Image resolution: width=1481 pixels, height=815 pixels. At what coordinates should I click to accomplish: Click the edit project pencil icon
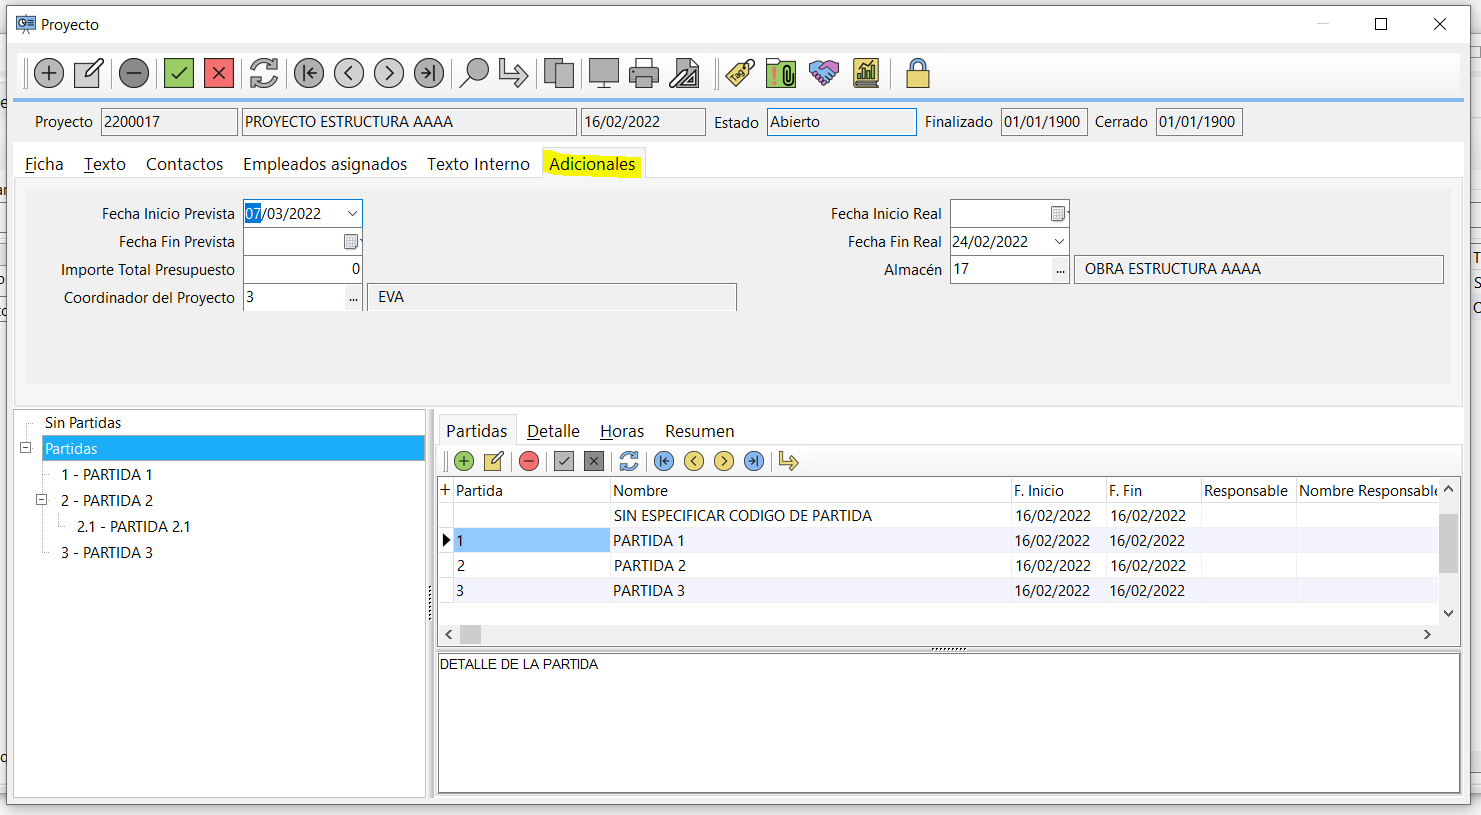[x=89, y=73]
